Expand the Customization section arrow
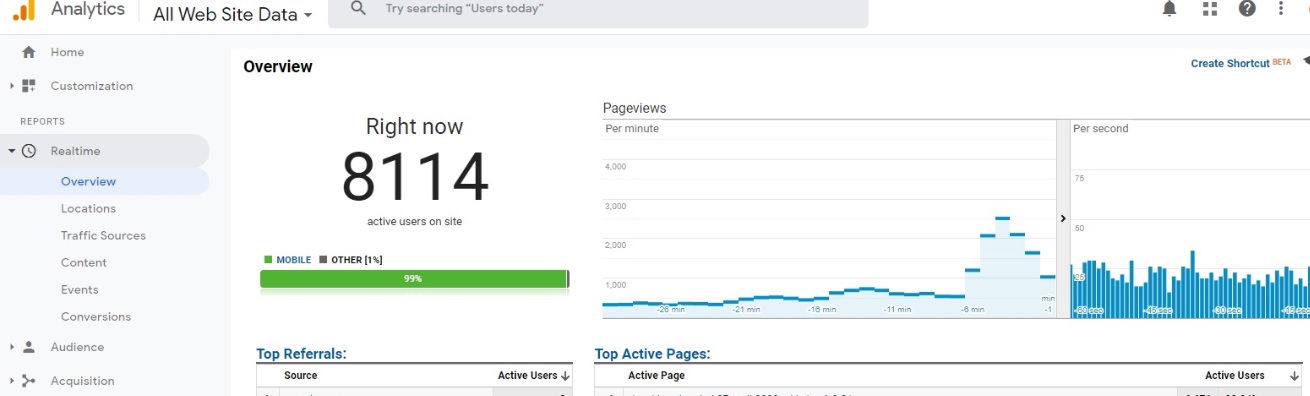 pos(12,86)
